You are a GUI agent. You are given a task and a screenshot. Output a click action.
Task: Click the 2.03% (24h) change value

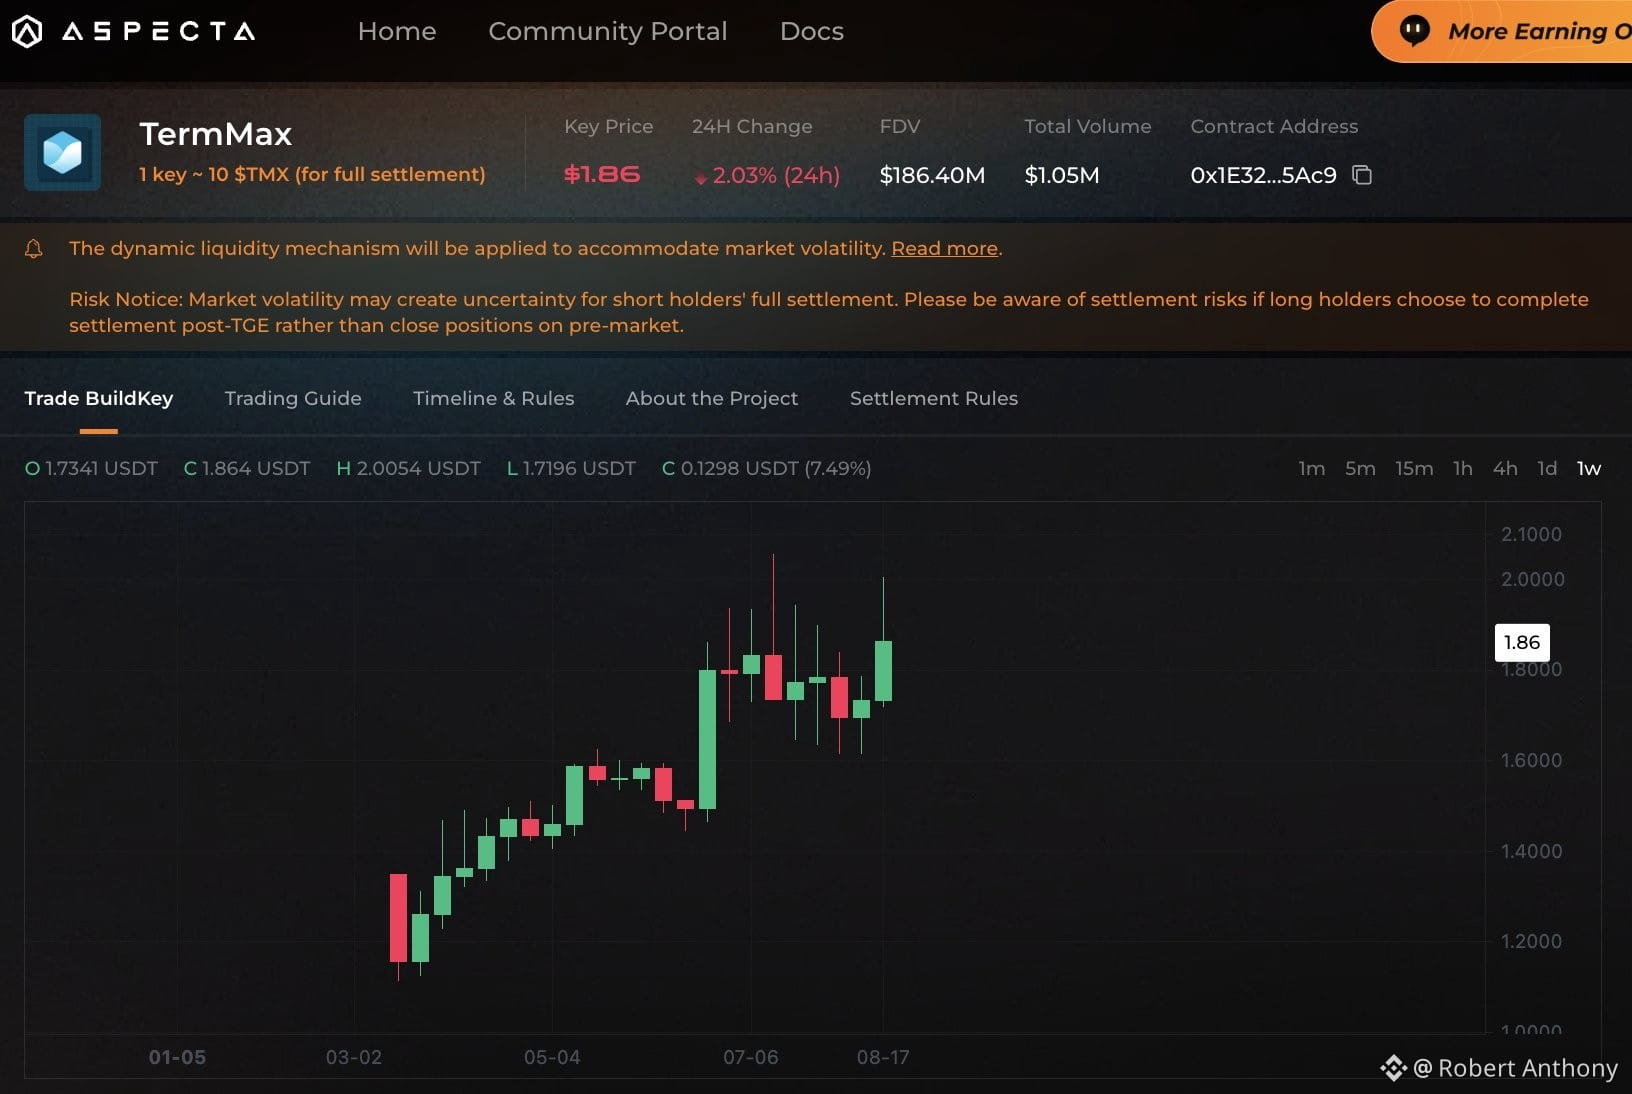point(767,175)
